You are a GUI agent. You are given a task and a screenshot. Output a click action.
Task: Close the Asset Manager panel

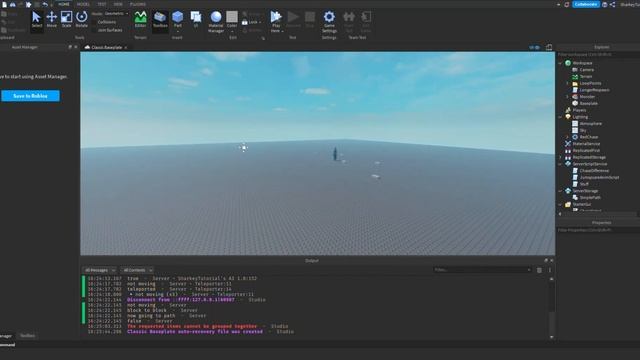[76, 47]
